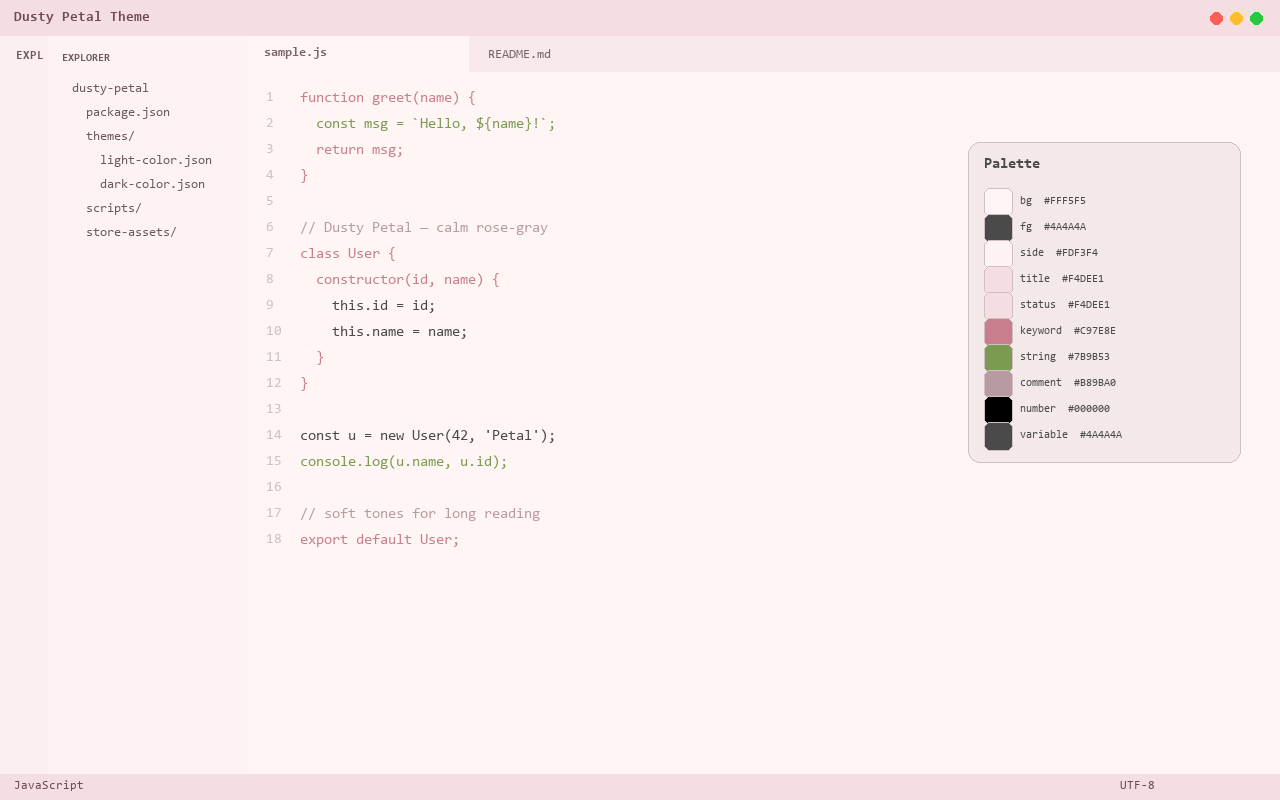Select the status color swatch
The height and width of the screenshot is (800, 1280).
[998, 306]
